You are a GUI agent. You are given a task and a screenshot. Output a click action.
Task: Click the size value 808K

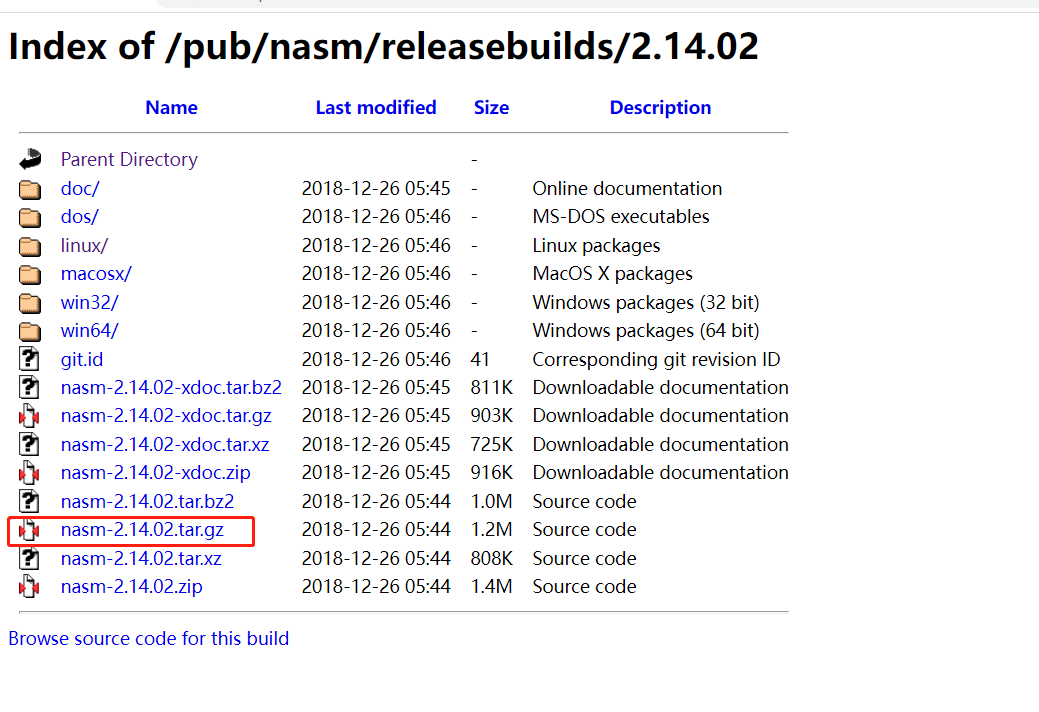point(492,558)
